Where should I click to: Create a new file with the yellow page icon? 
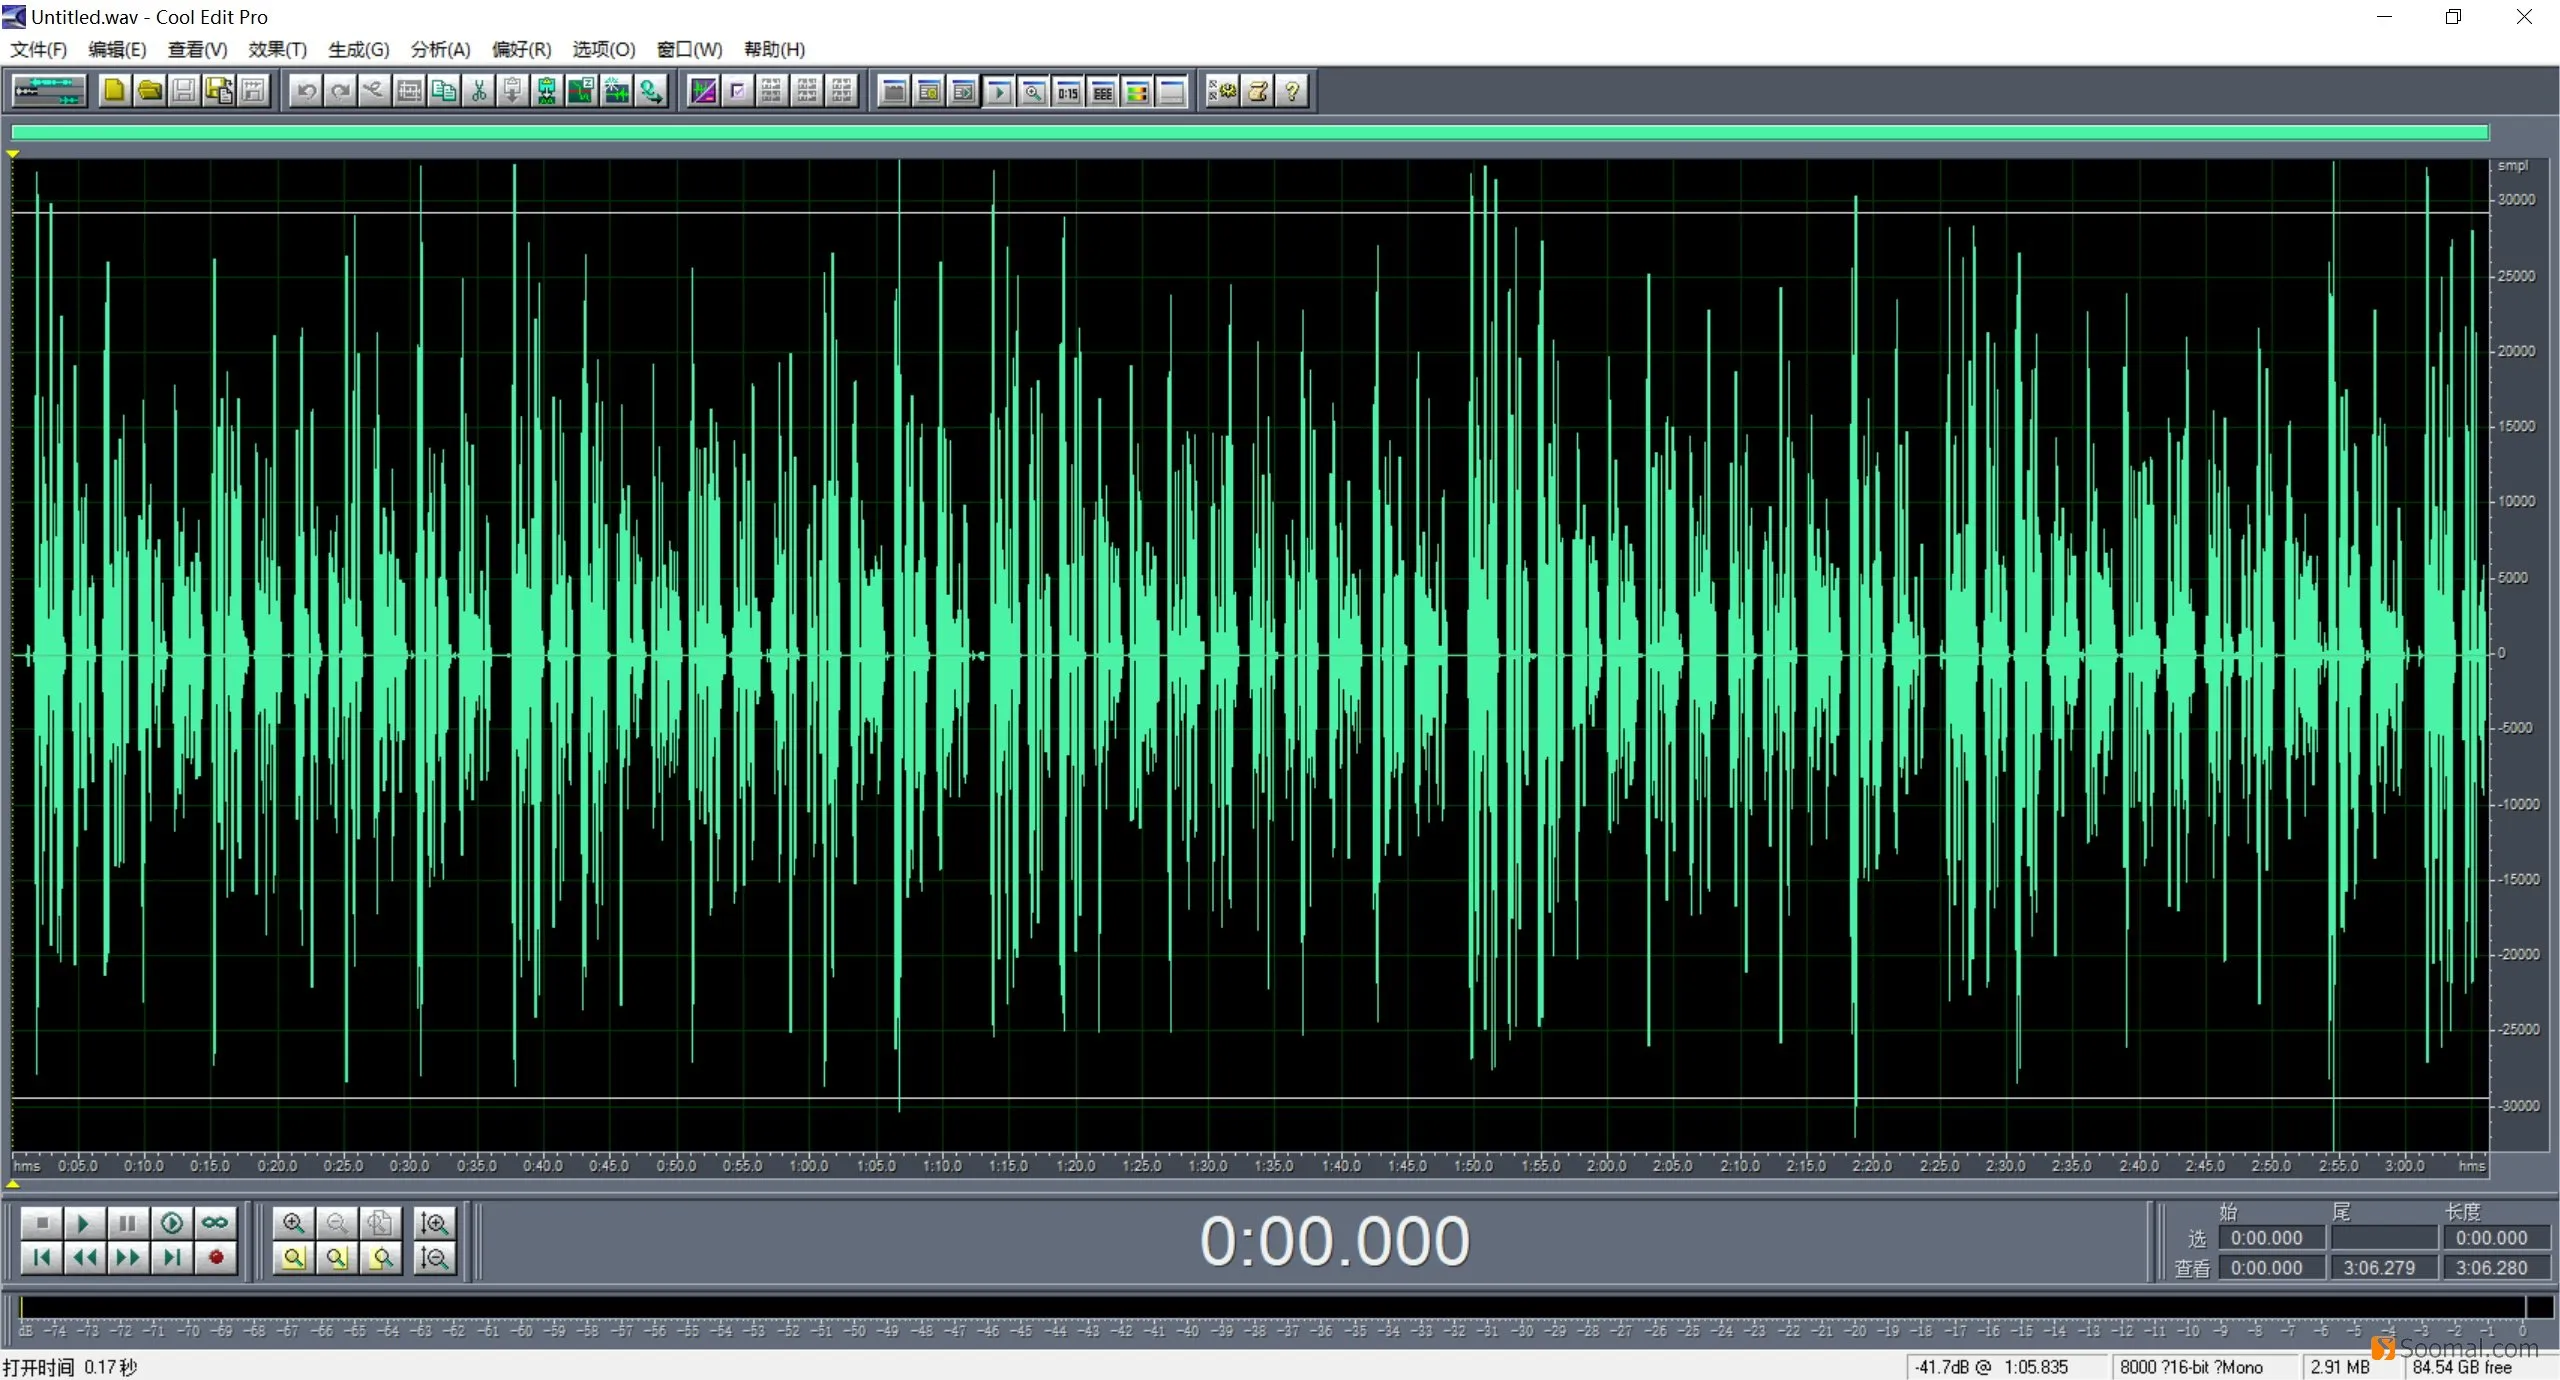(115, 91)
